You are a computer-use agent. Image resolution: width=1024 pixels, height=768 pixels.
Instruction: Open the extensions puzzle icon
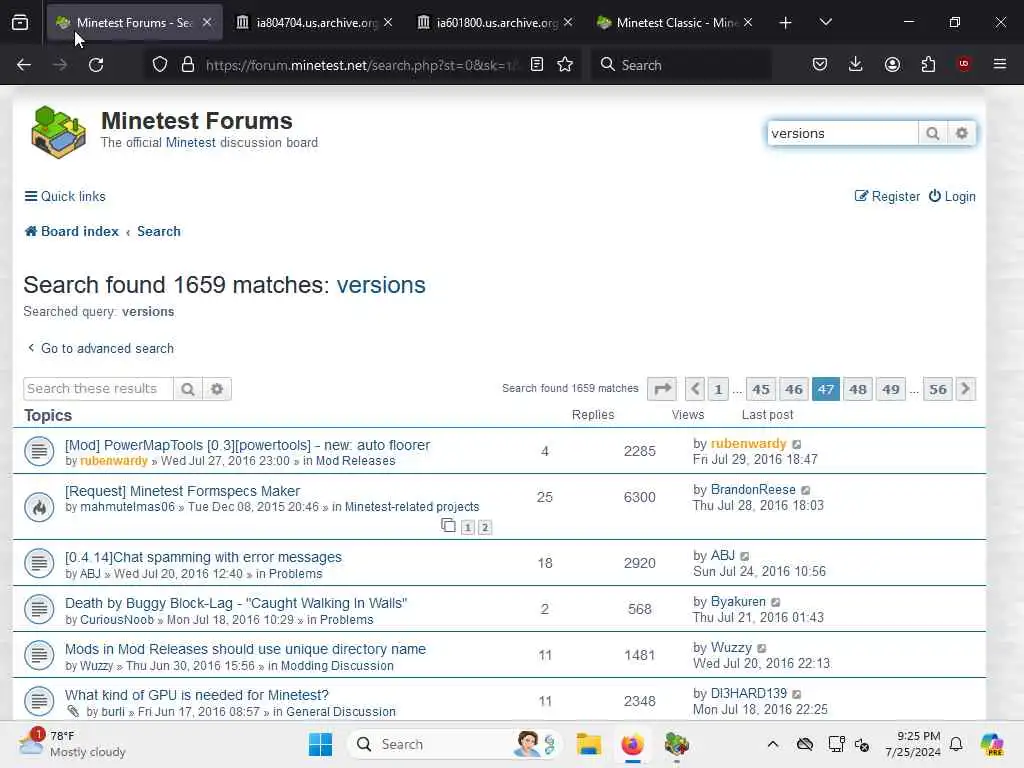point(928,64)
